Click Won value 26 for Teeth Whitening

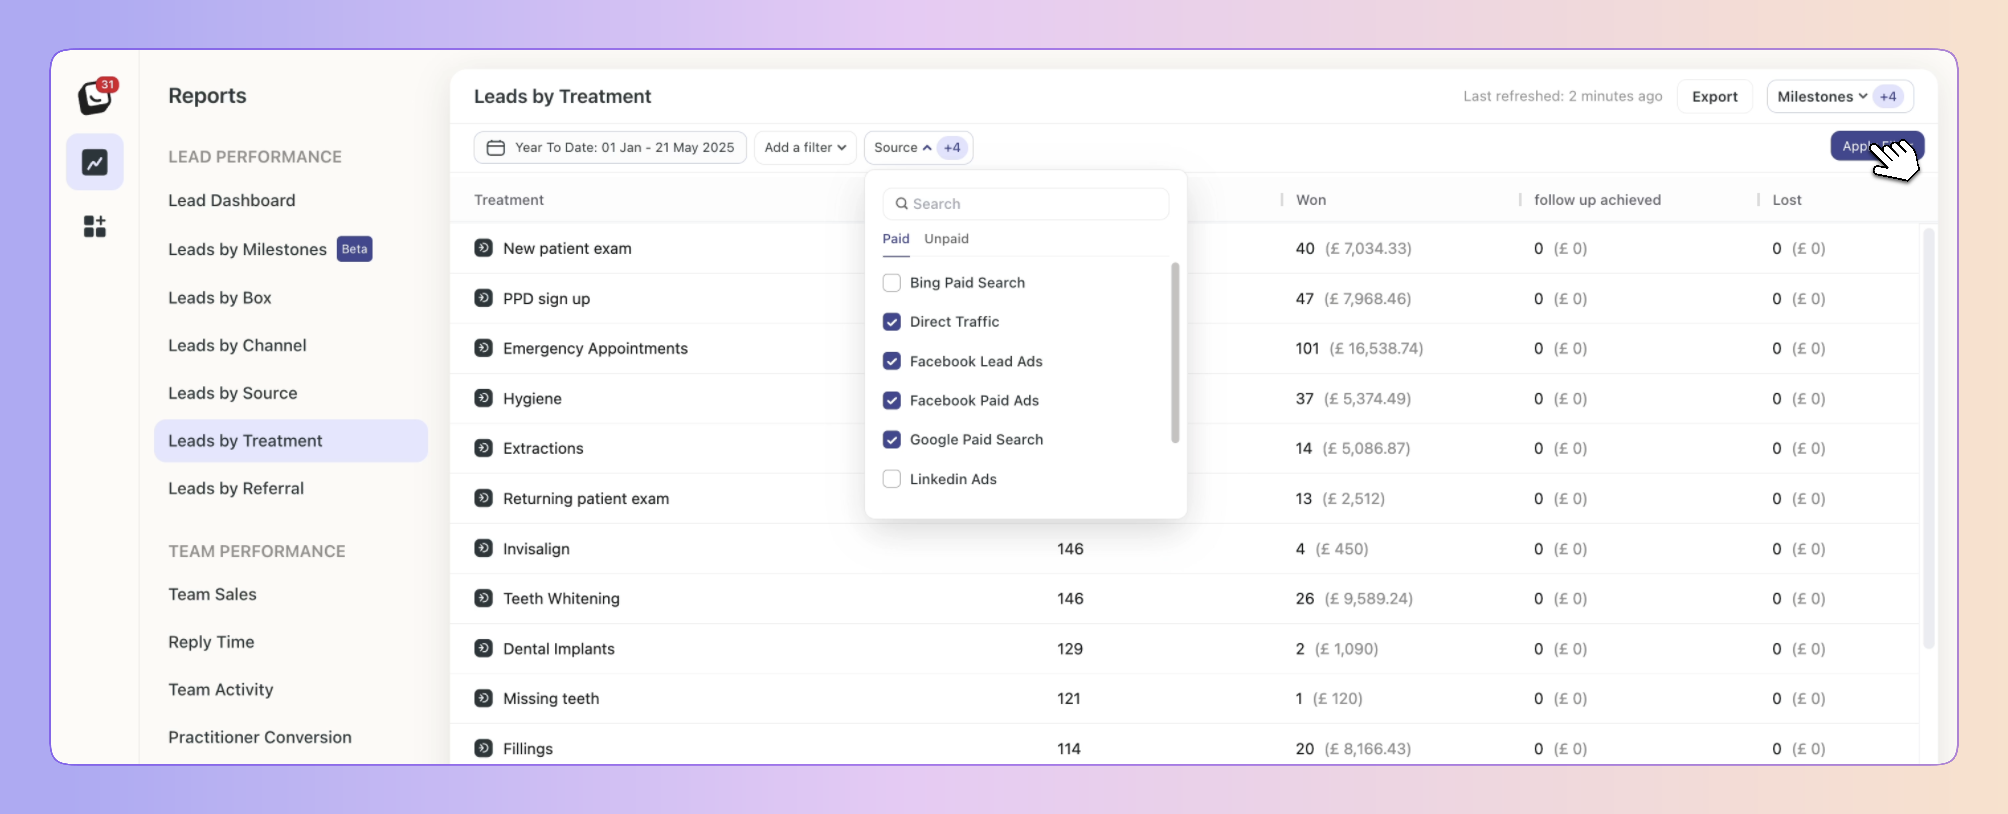coord(1305,599)
